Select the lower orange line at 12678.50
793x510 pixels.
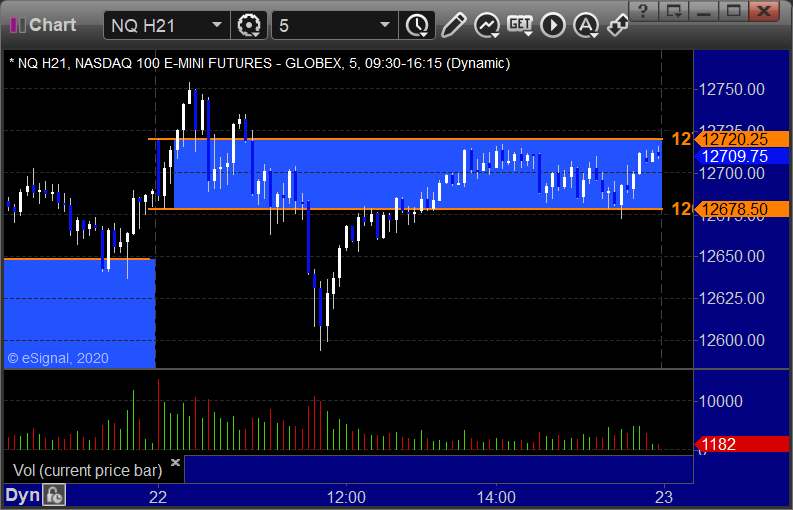(405, 208)
